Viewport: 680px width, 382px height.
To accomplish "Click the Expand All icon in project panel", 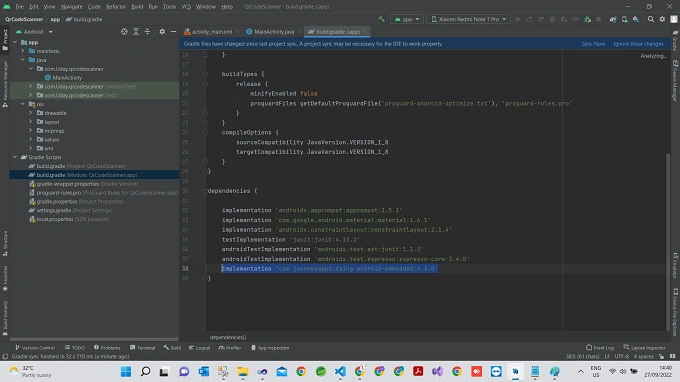I will (x=136, y=32).
